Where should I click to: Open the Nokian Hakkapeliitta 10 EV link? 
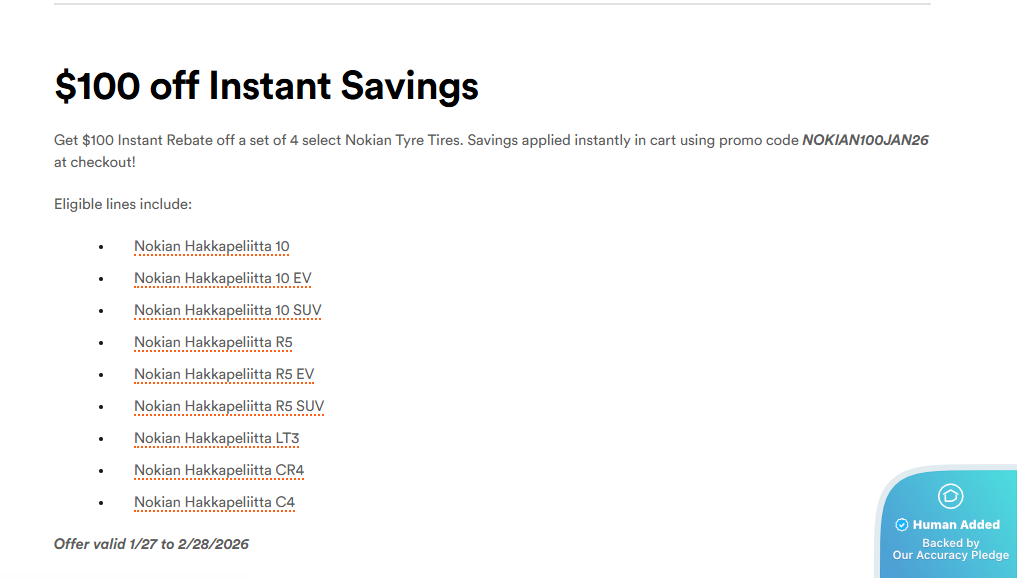click(222, 278)
